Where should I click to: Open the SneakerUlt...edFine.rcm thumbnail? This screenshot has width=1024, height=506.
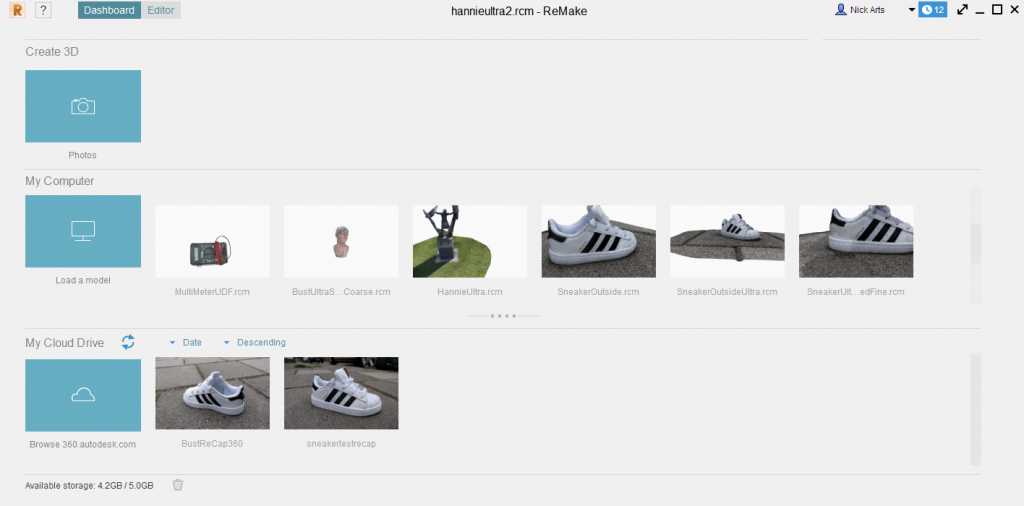pyautogui.click(x=856, y=242)
